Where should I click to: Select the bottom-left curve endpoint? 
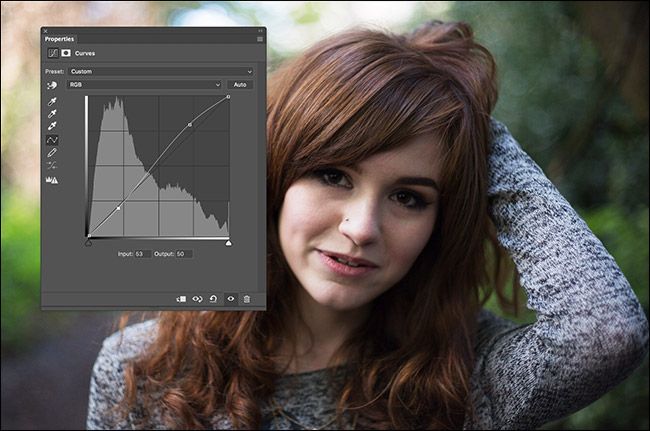pos(89,236)
